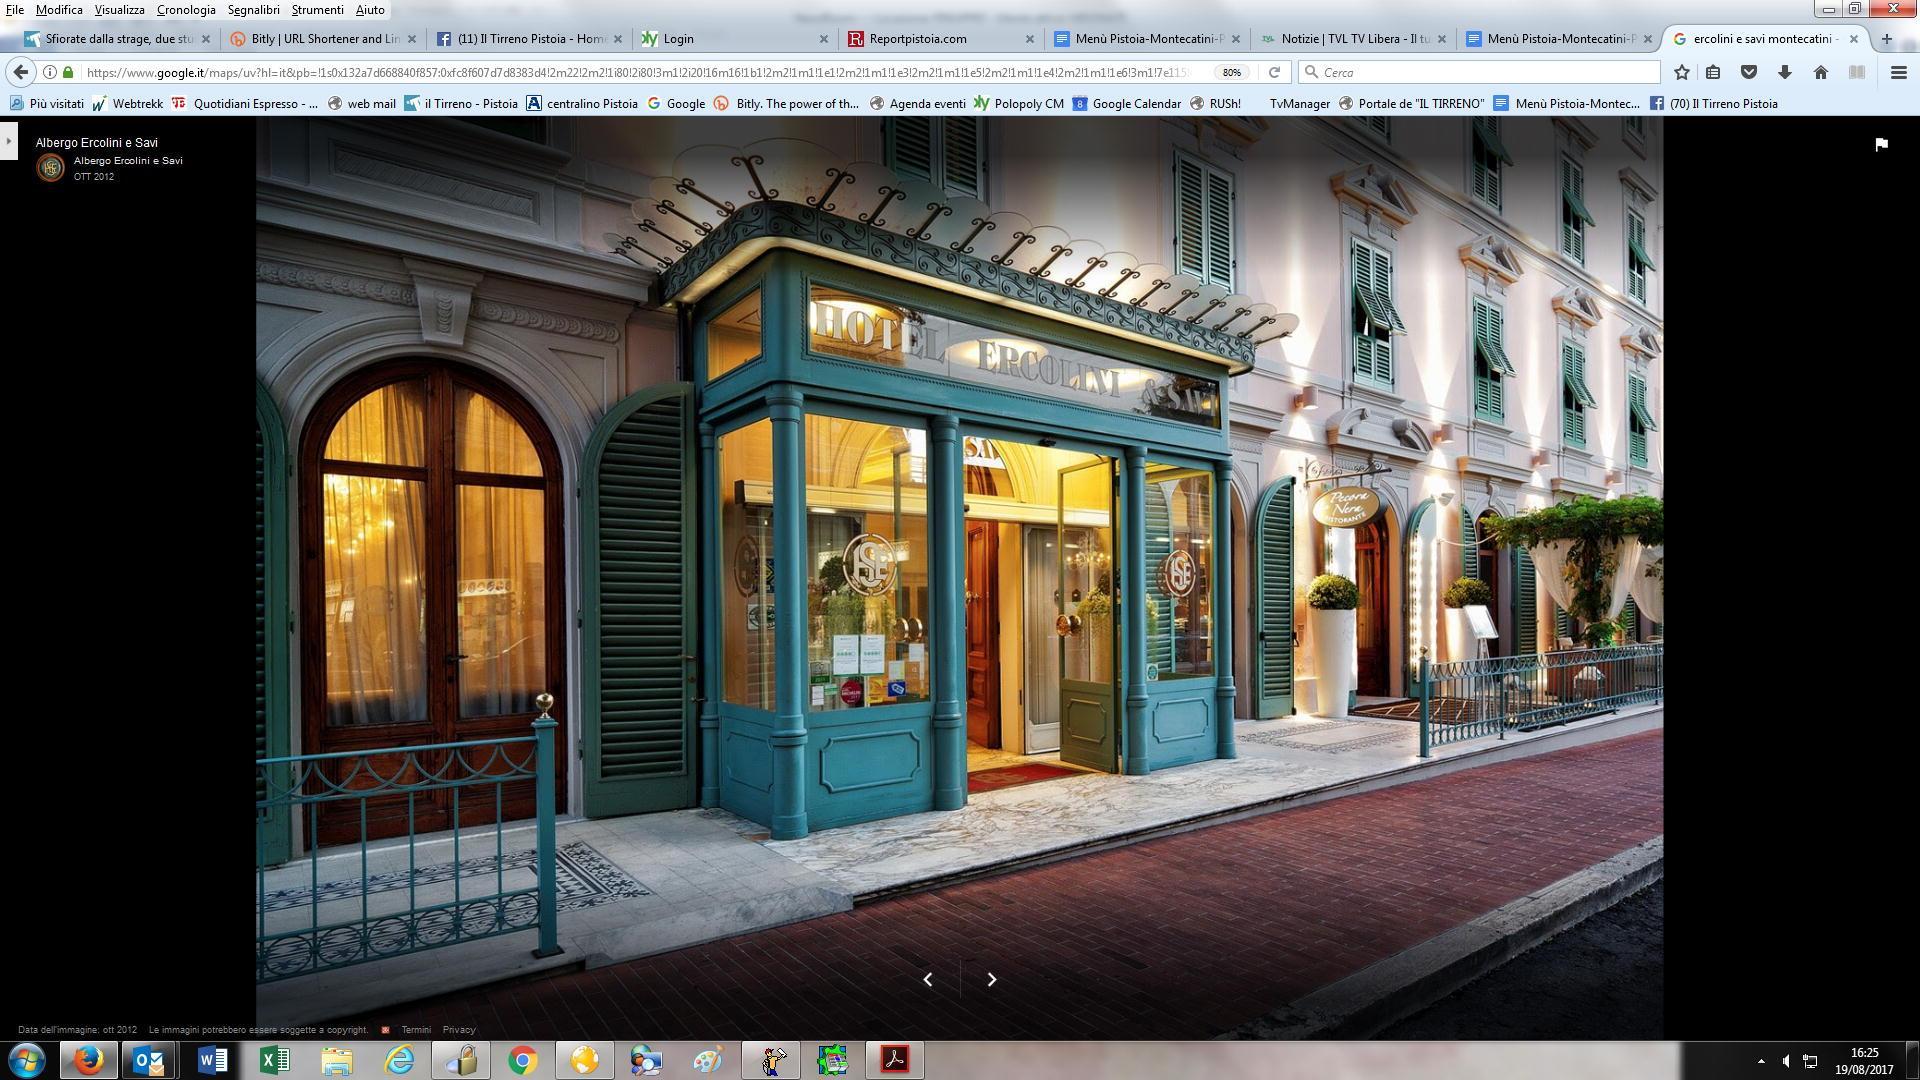The image size is (1920, 1080).
Task: Switch to the Login tab
Action: pyautogui.click(x=734, y=39)
